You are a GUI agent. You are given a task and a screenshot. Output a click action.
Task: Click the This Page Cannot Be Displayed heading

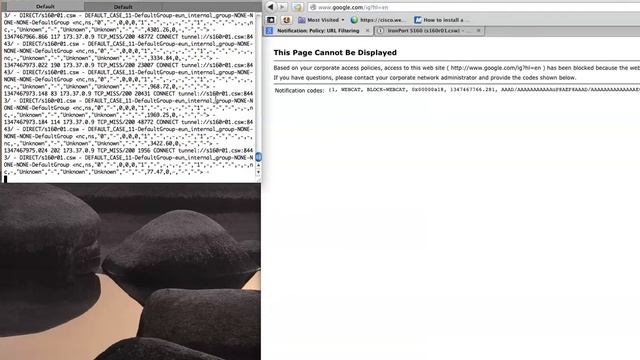pyautogui.click(x=335, y=53)
